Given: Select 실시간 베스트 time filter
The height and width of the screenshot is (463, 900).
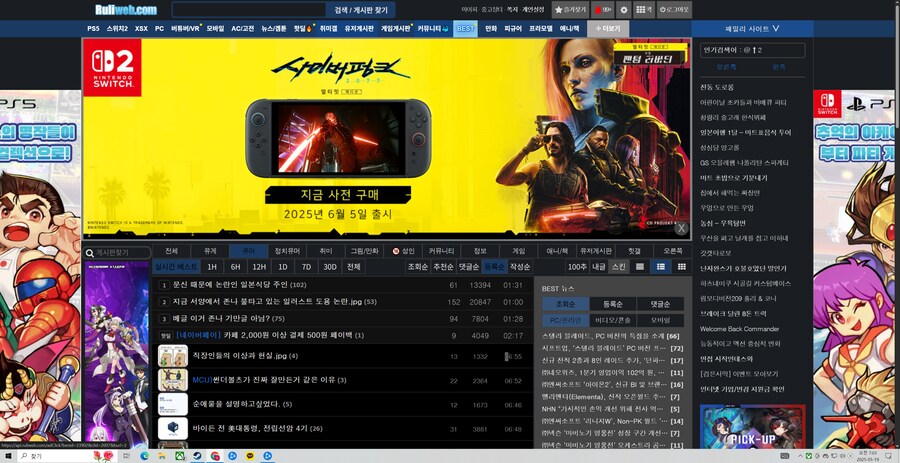Looking at the screenshot, I should [176, 267].
